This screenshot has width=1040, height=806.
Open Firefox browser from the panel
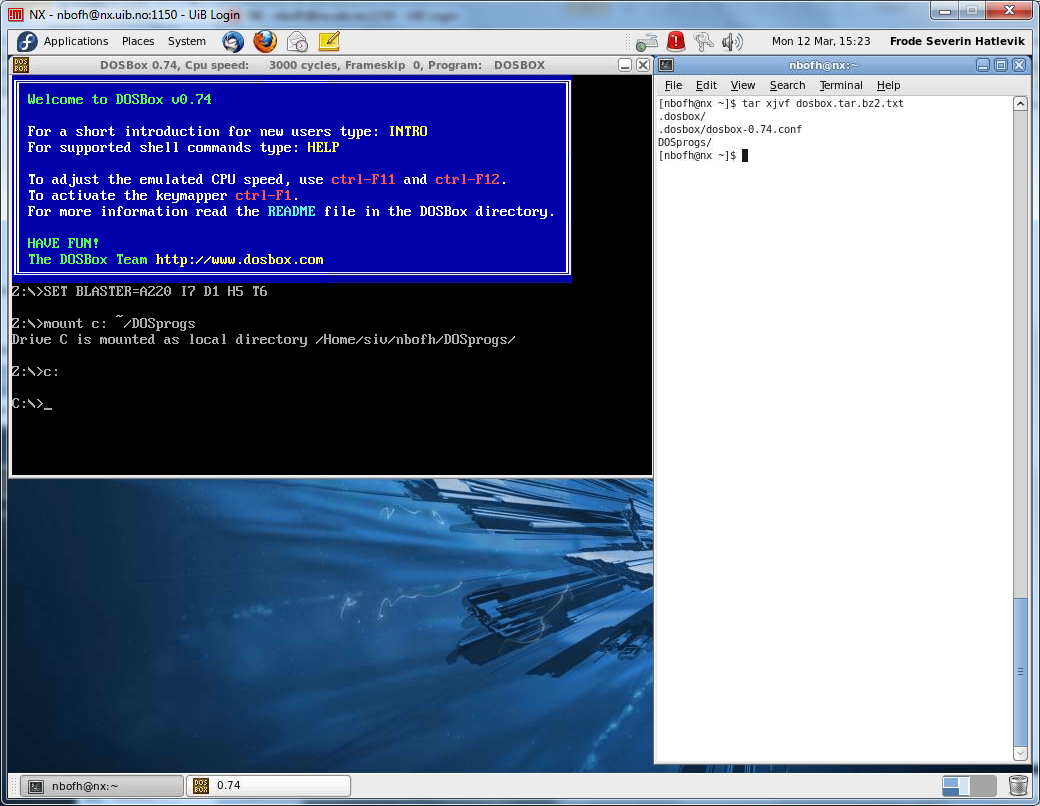[x=265, y=41]
